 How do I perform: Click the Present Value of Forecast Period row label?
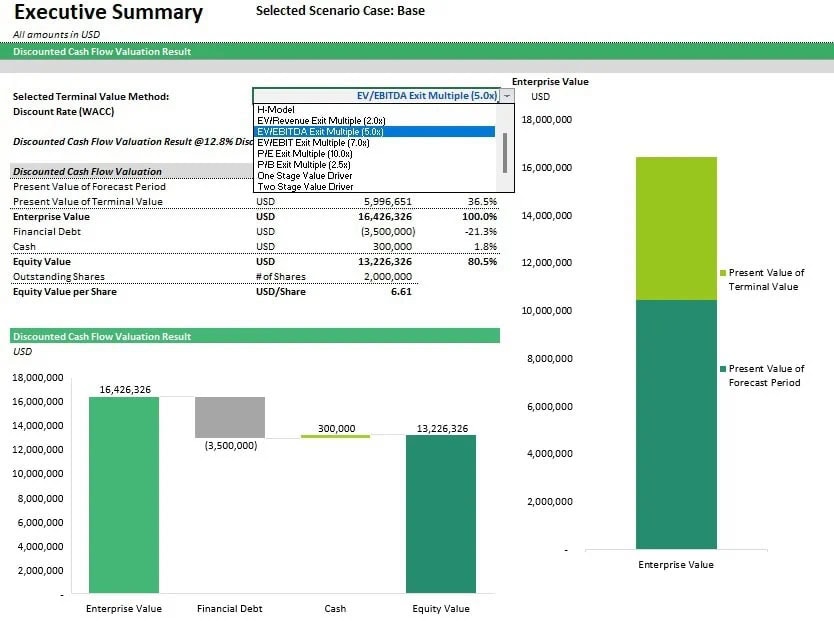click(89, 187)
